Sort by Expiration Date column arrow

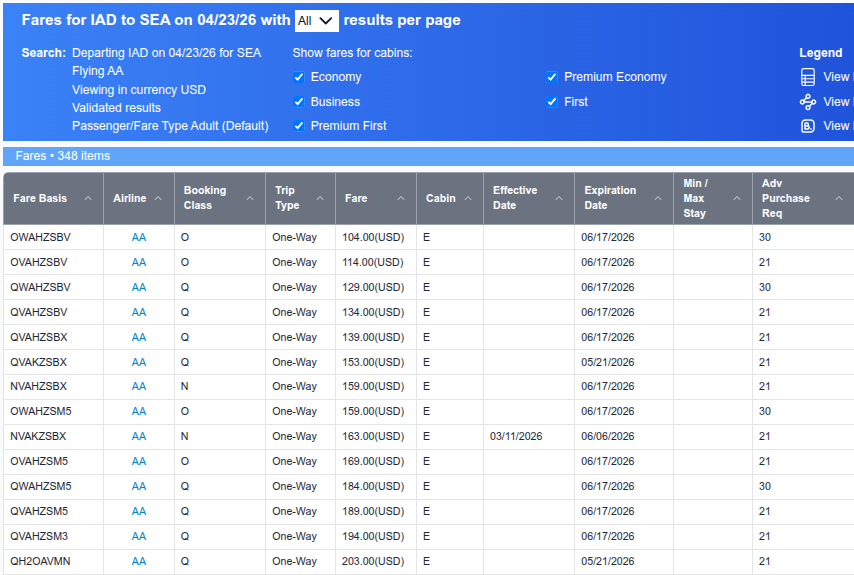click(x=658, y=198)
